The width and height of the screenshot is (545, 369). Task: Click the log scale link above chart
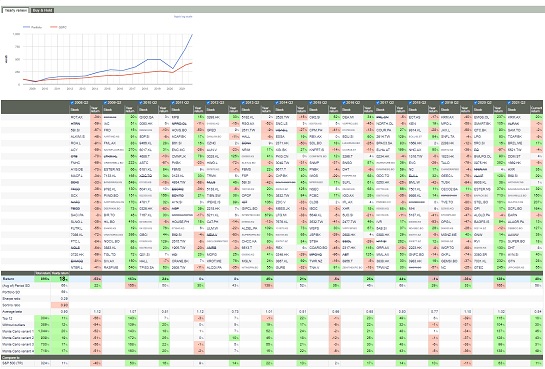(x=183, y=16)
